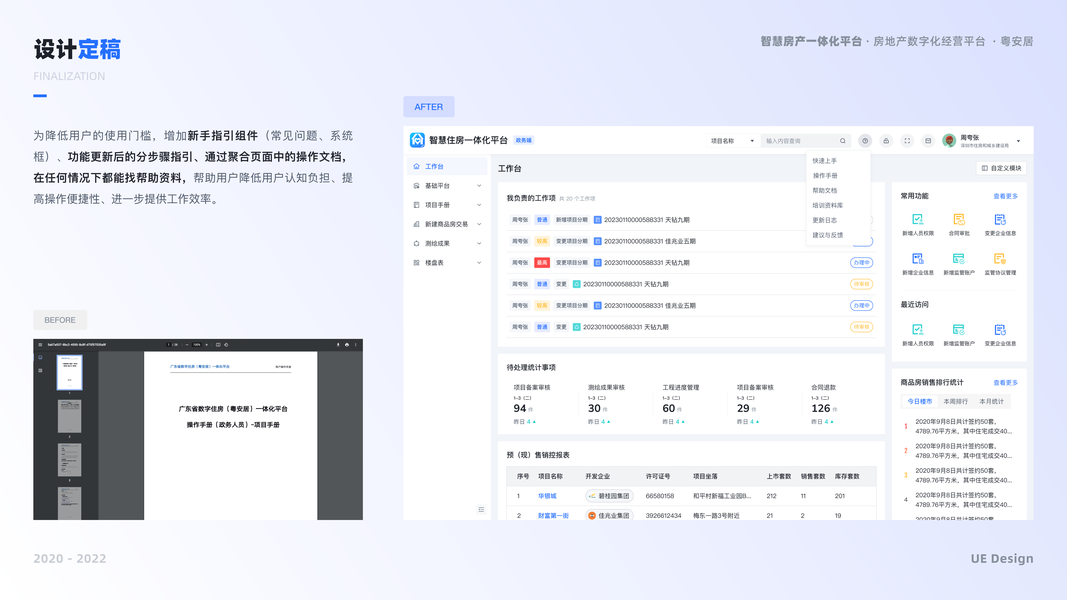Open the 新增企业信息 shortcut icon

point(917,259)
